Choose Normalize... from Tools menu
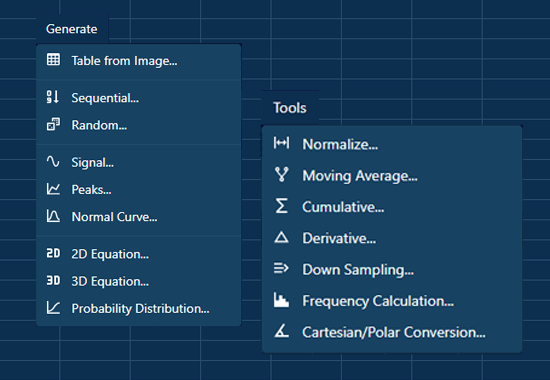Viewport: 550px width, 380px height. [392, 144]
